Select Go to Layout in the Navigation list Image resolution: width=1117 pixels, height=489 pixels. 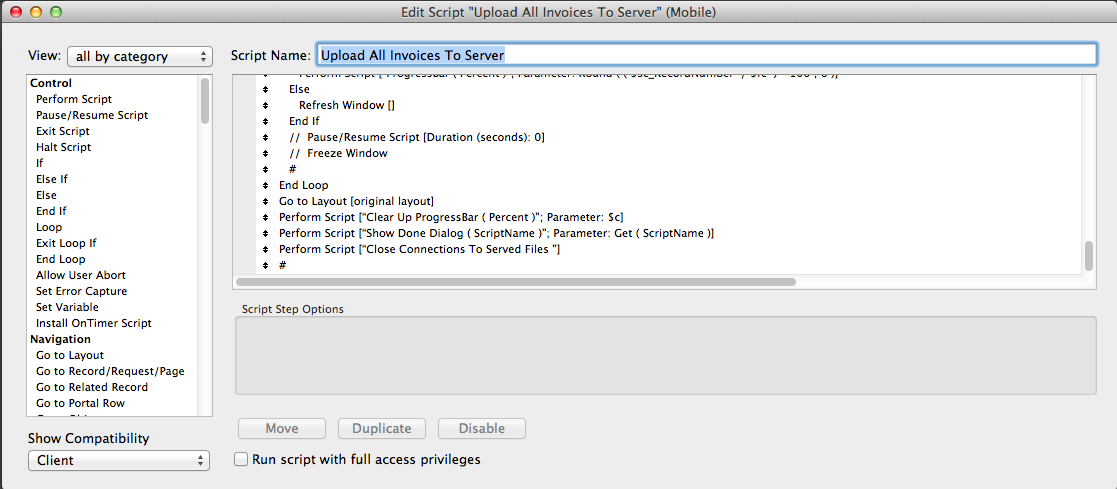(x=70, y=355)
